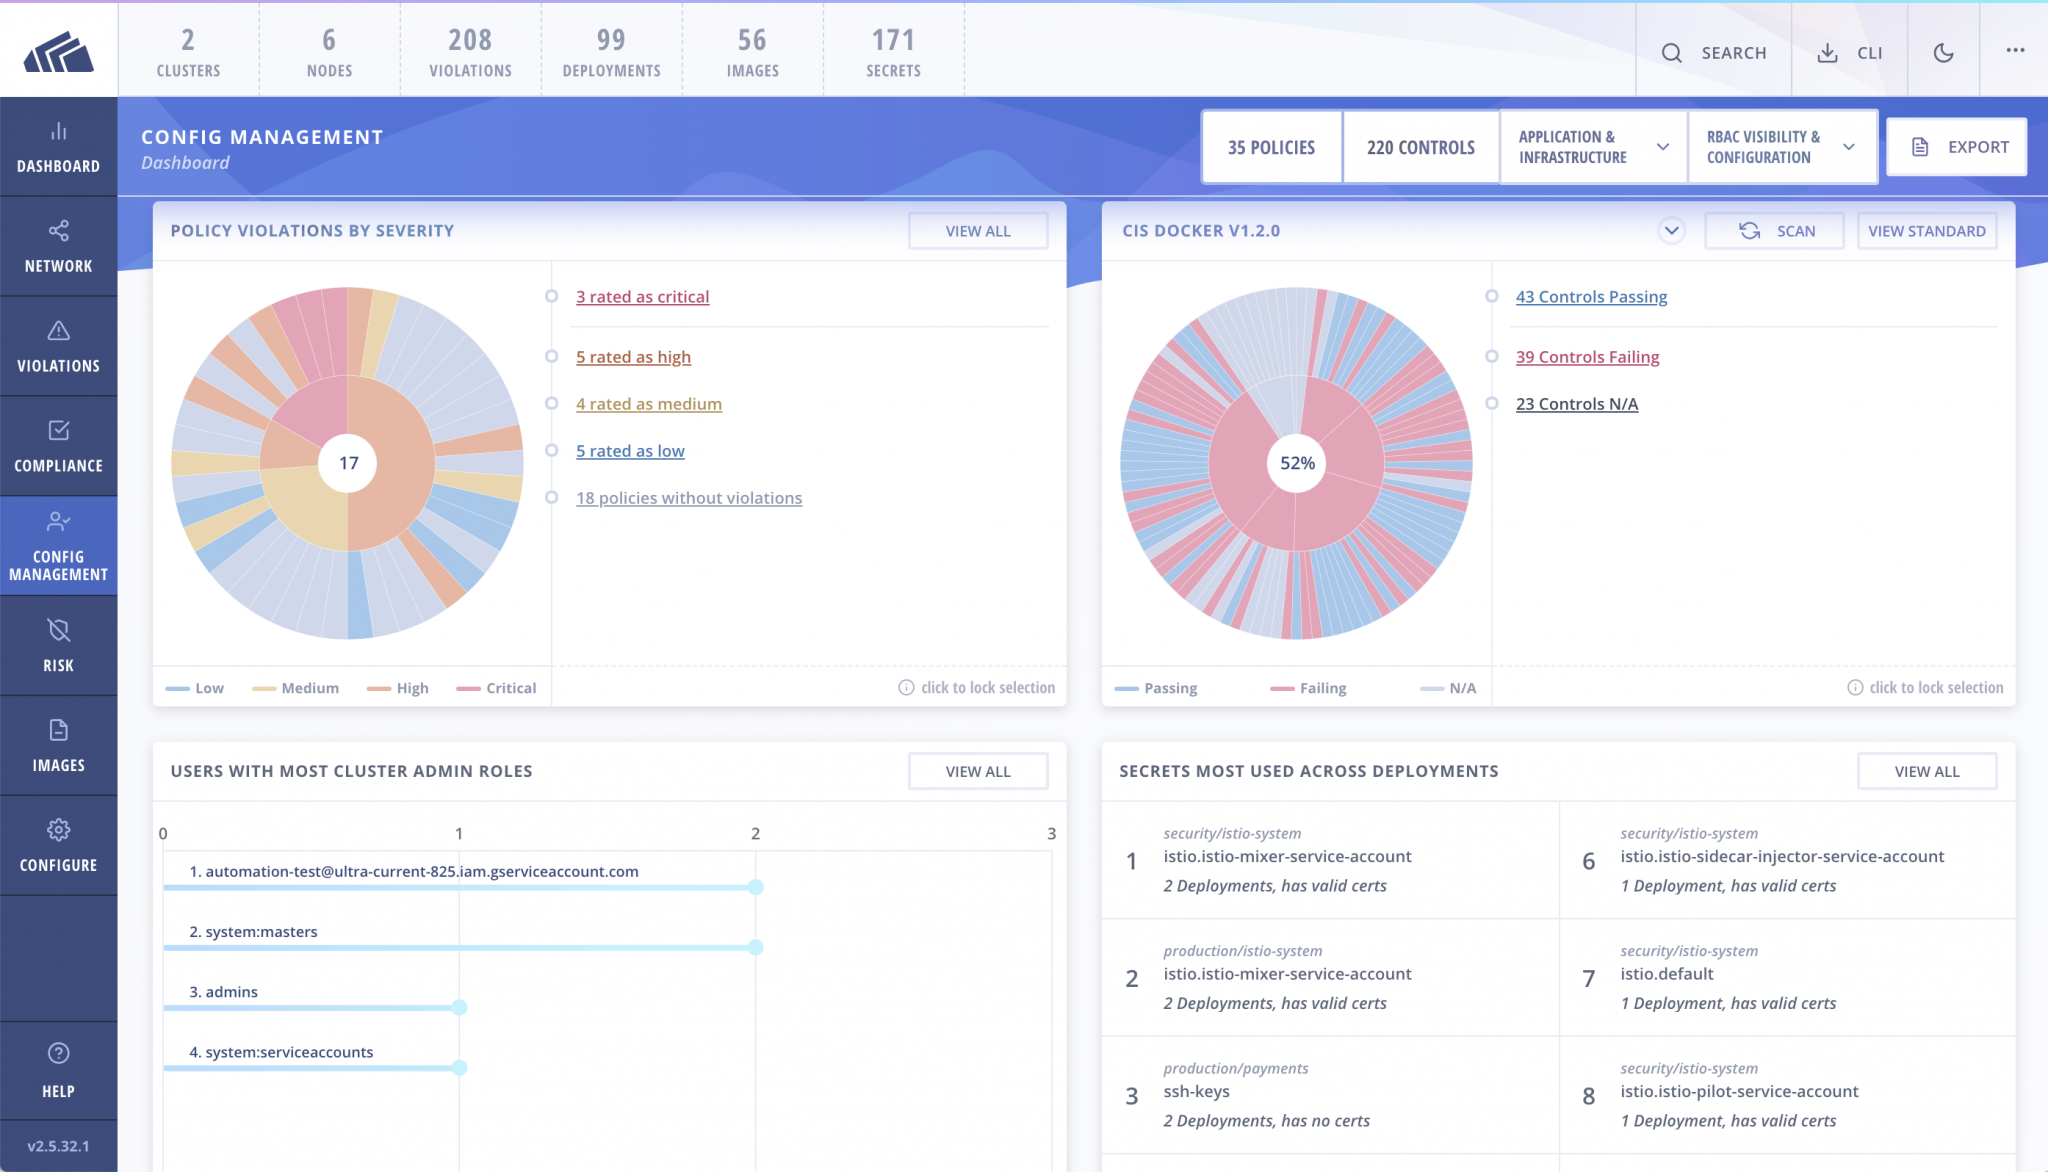Screen dimensions: 2048x1172
Task: Open the Compliance panel from sidebar
Action: pyautogui.click(x=58, y=445)
